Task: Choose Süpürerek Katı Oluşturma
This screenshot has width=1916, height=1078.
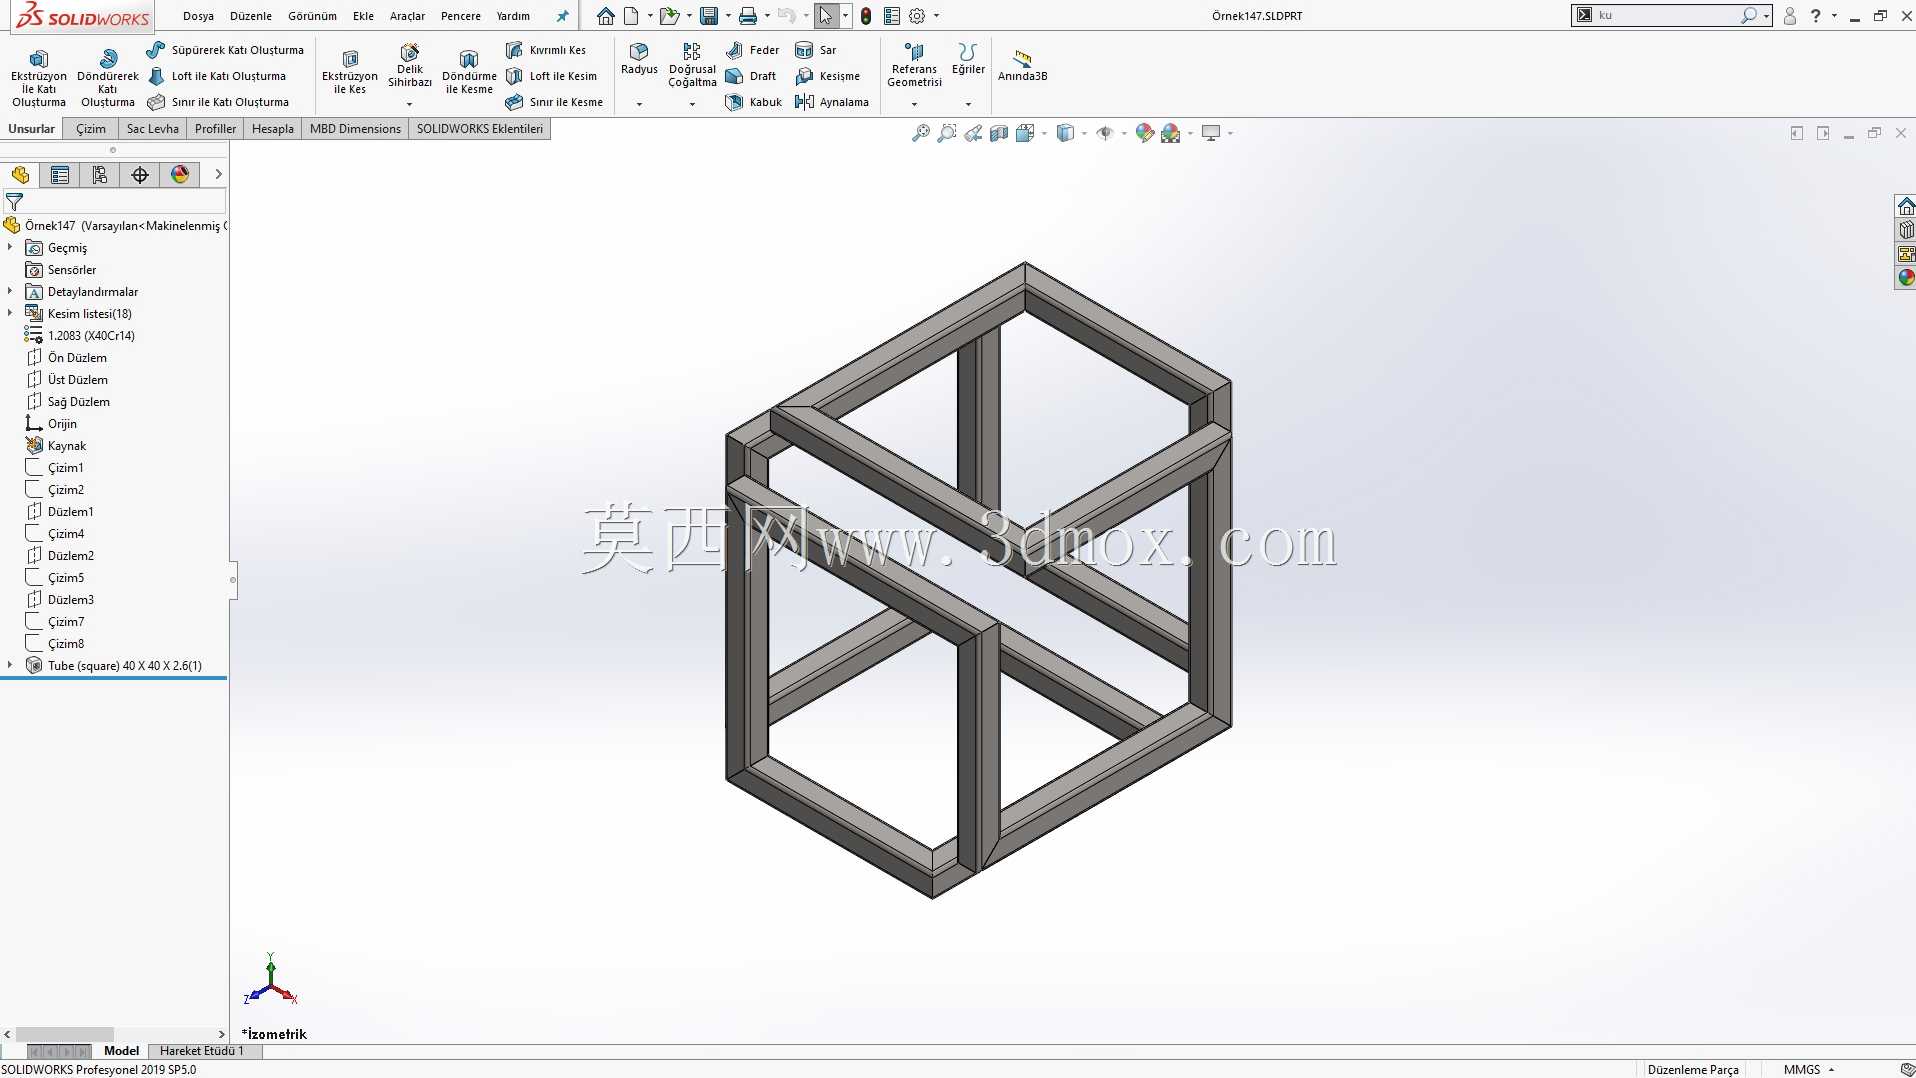Action: click(225, 50)
